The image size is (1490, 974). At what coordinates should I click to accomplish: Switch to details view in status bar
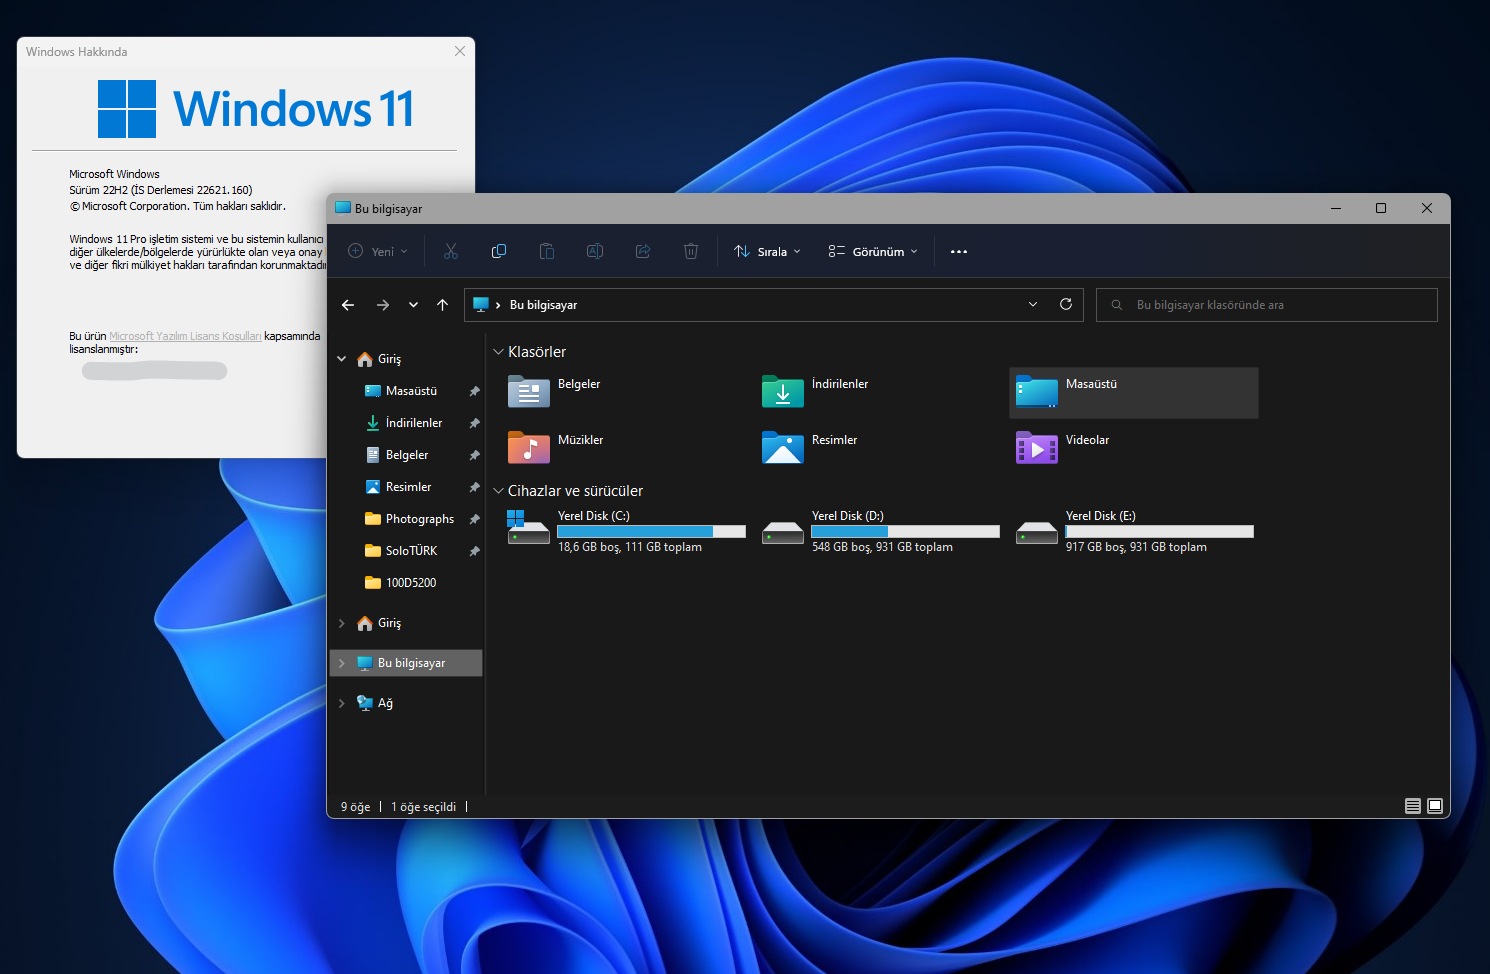click(x=1413, y=806)
